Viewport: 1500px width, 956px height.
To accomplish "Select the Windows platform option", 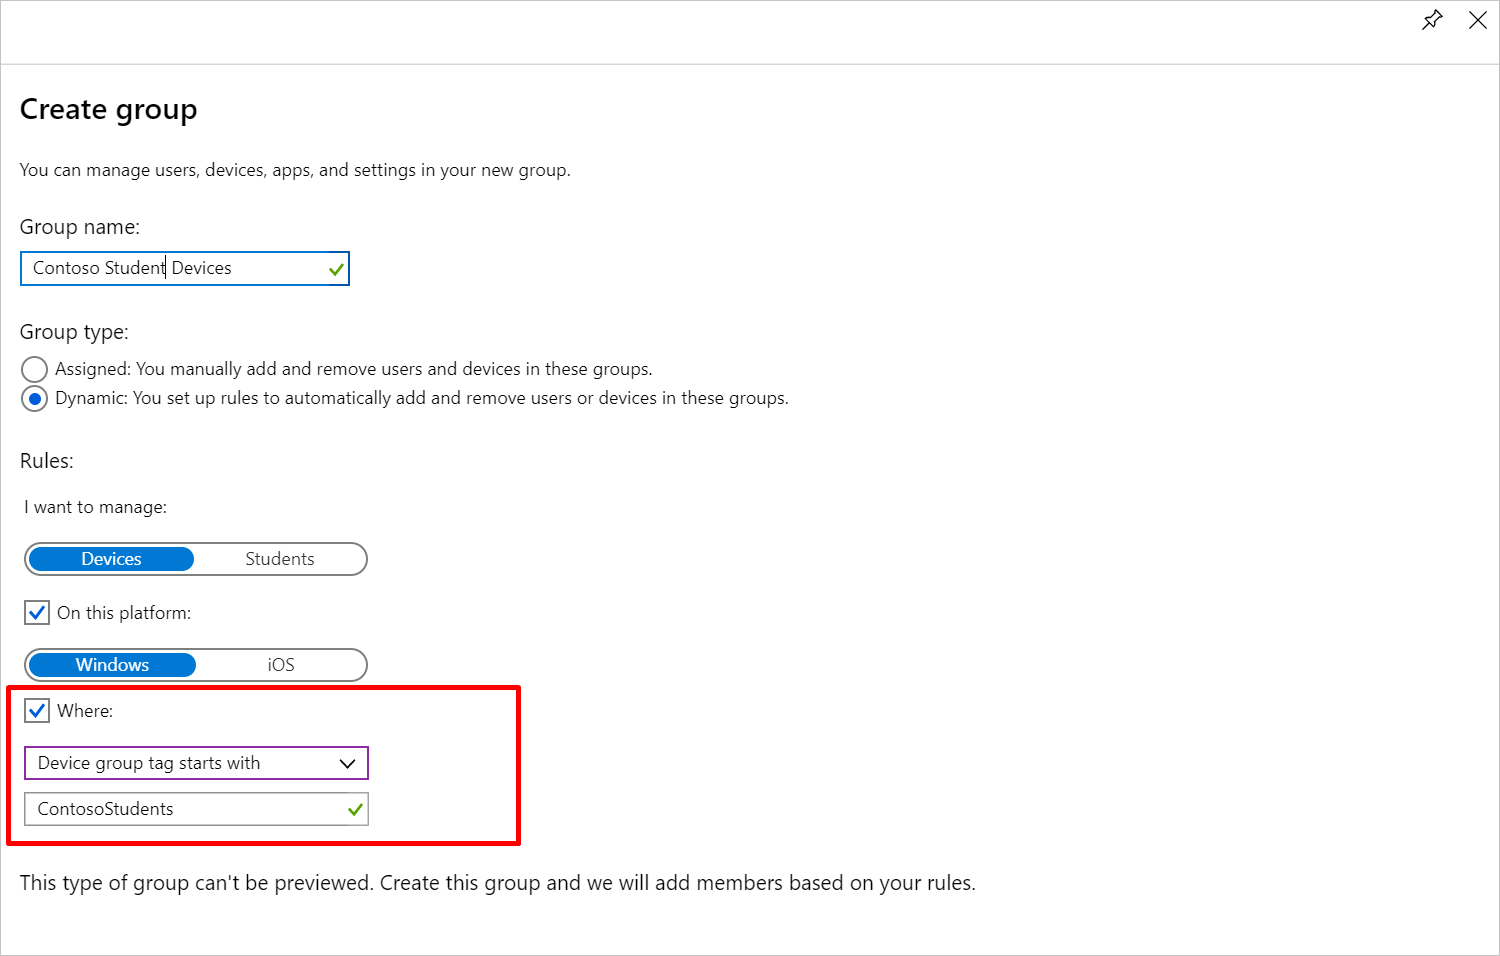I will point(112,665).
